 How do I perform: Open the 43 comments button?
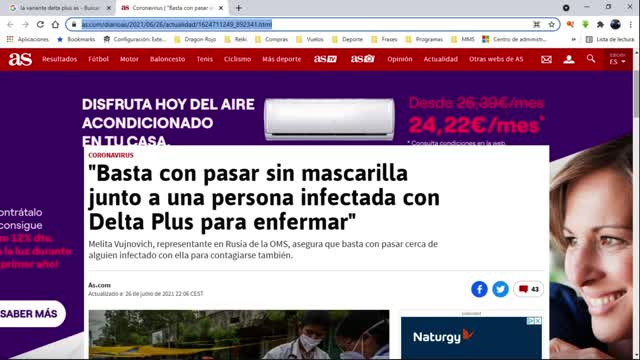click(529, 289)
